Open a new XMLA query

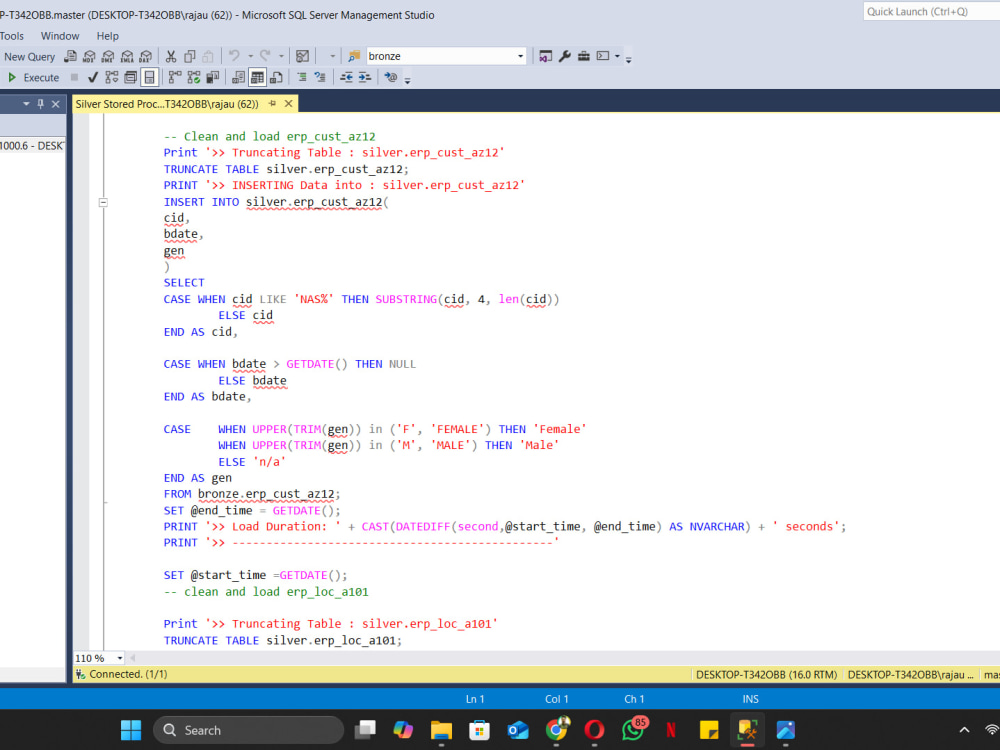coord(128,57)
